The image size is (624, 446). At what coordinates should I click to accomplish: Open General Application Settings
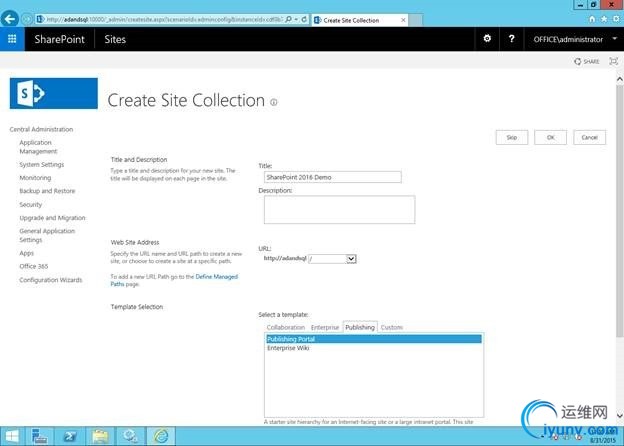coord(47,236)
